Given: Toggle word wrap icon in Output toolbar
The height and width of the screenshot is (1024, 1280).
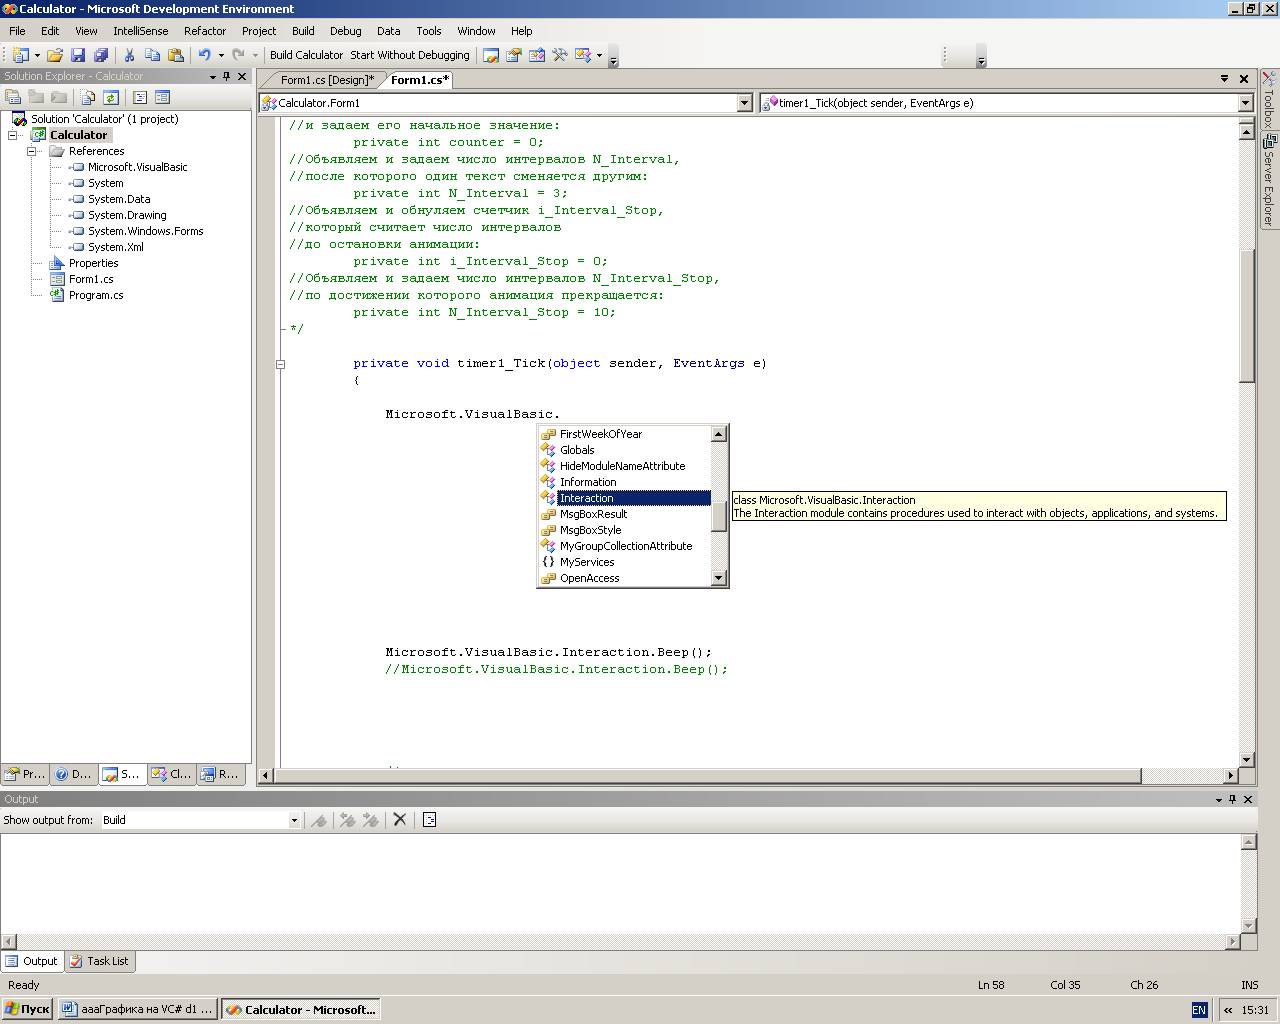Looking at the screenshot, I should tap(430, 820).
